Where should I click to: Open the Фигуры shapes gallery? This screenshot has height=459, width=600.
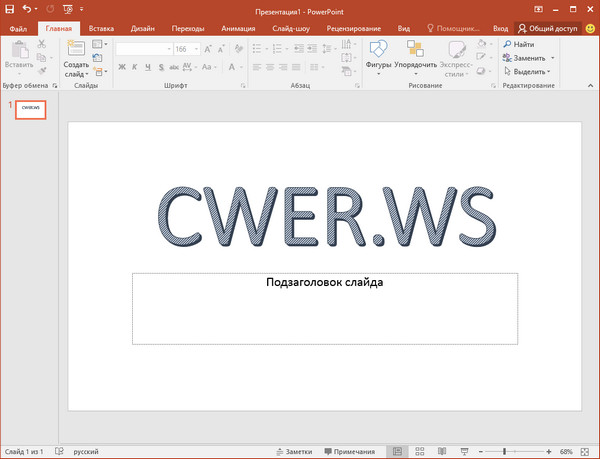pos(378,54)
